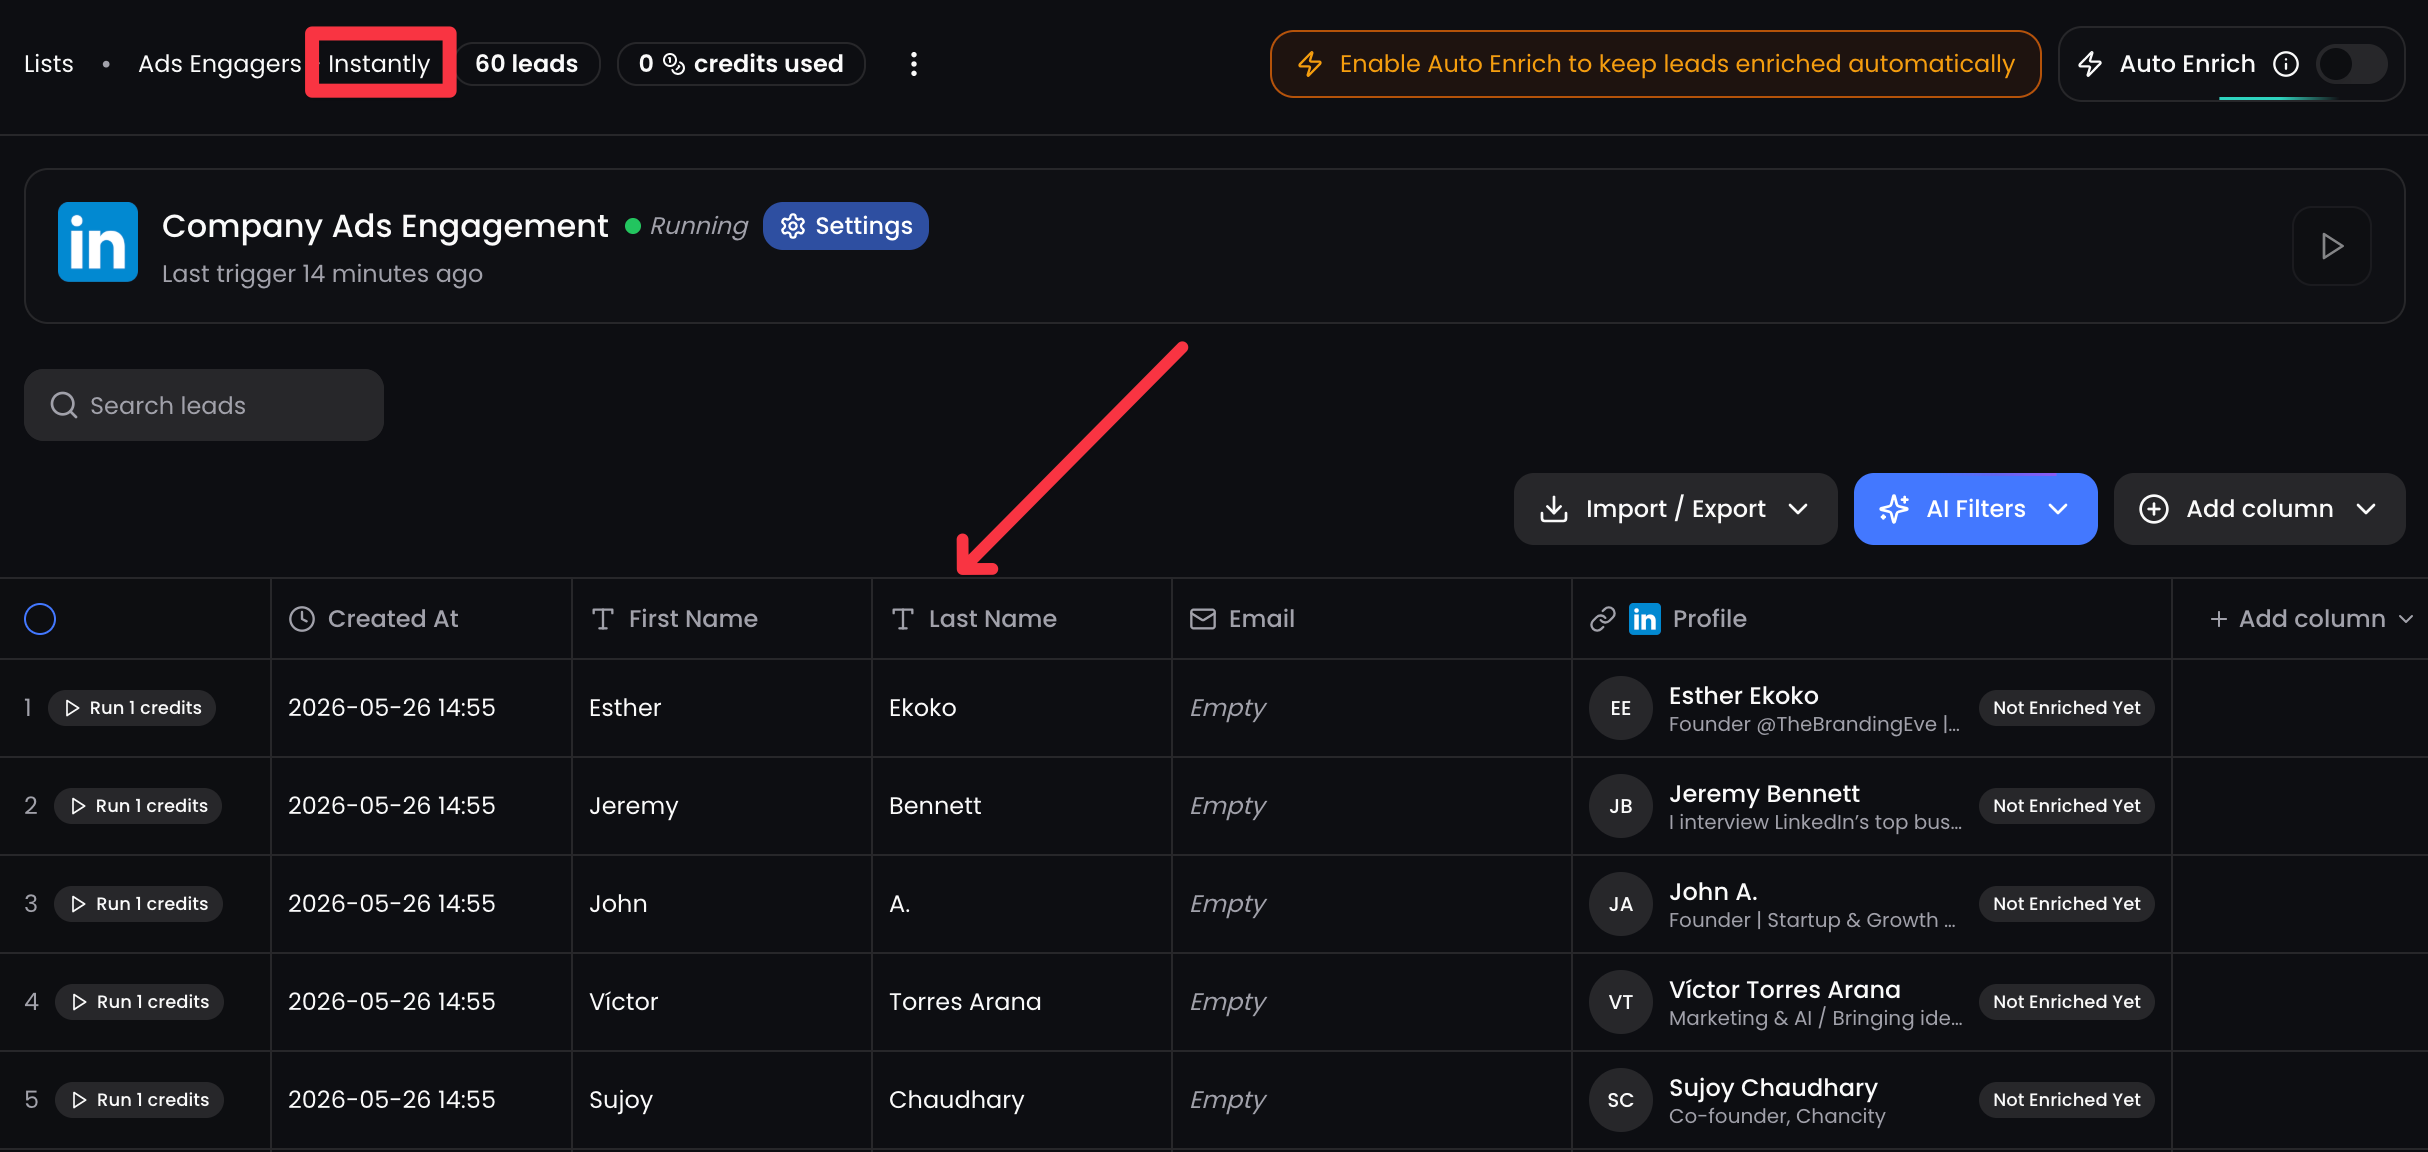The image size is (2428, 1152).
Task: Expand the Import / Export dropdown
Action: (x=1675, y=509)
